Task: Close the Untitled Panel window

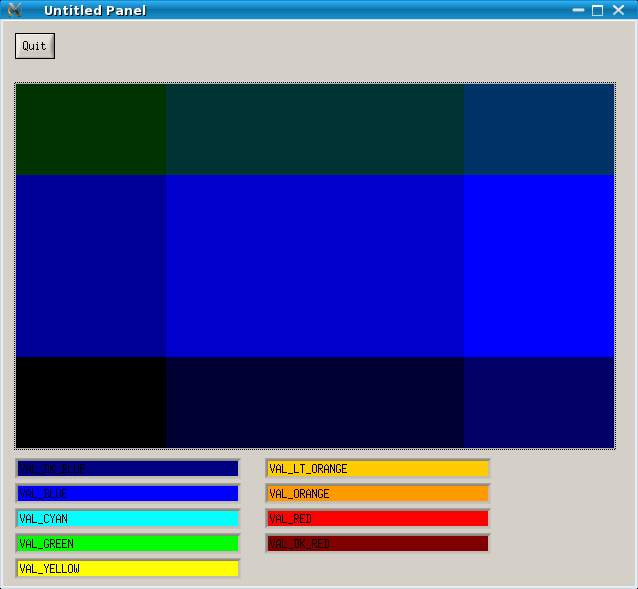Action: 618,10
